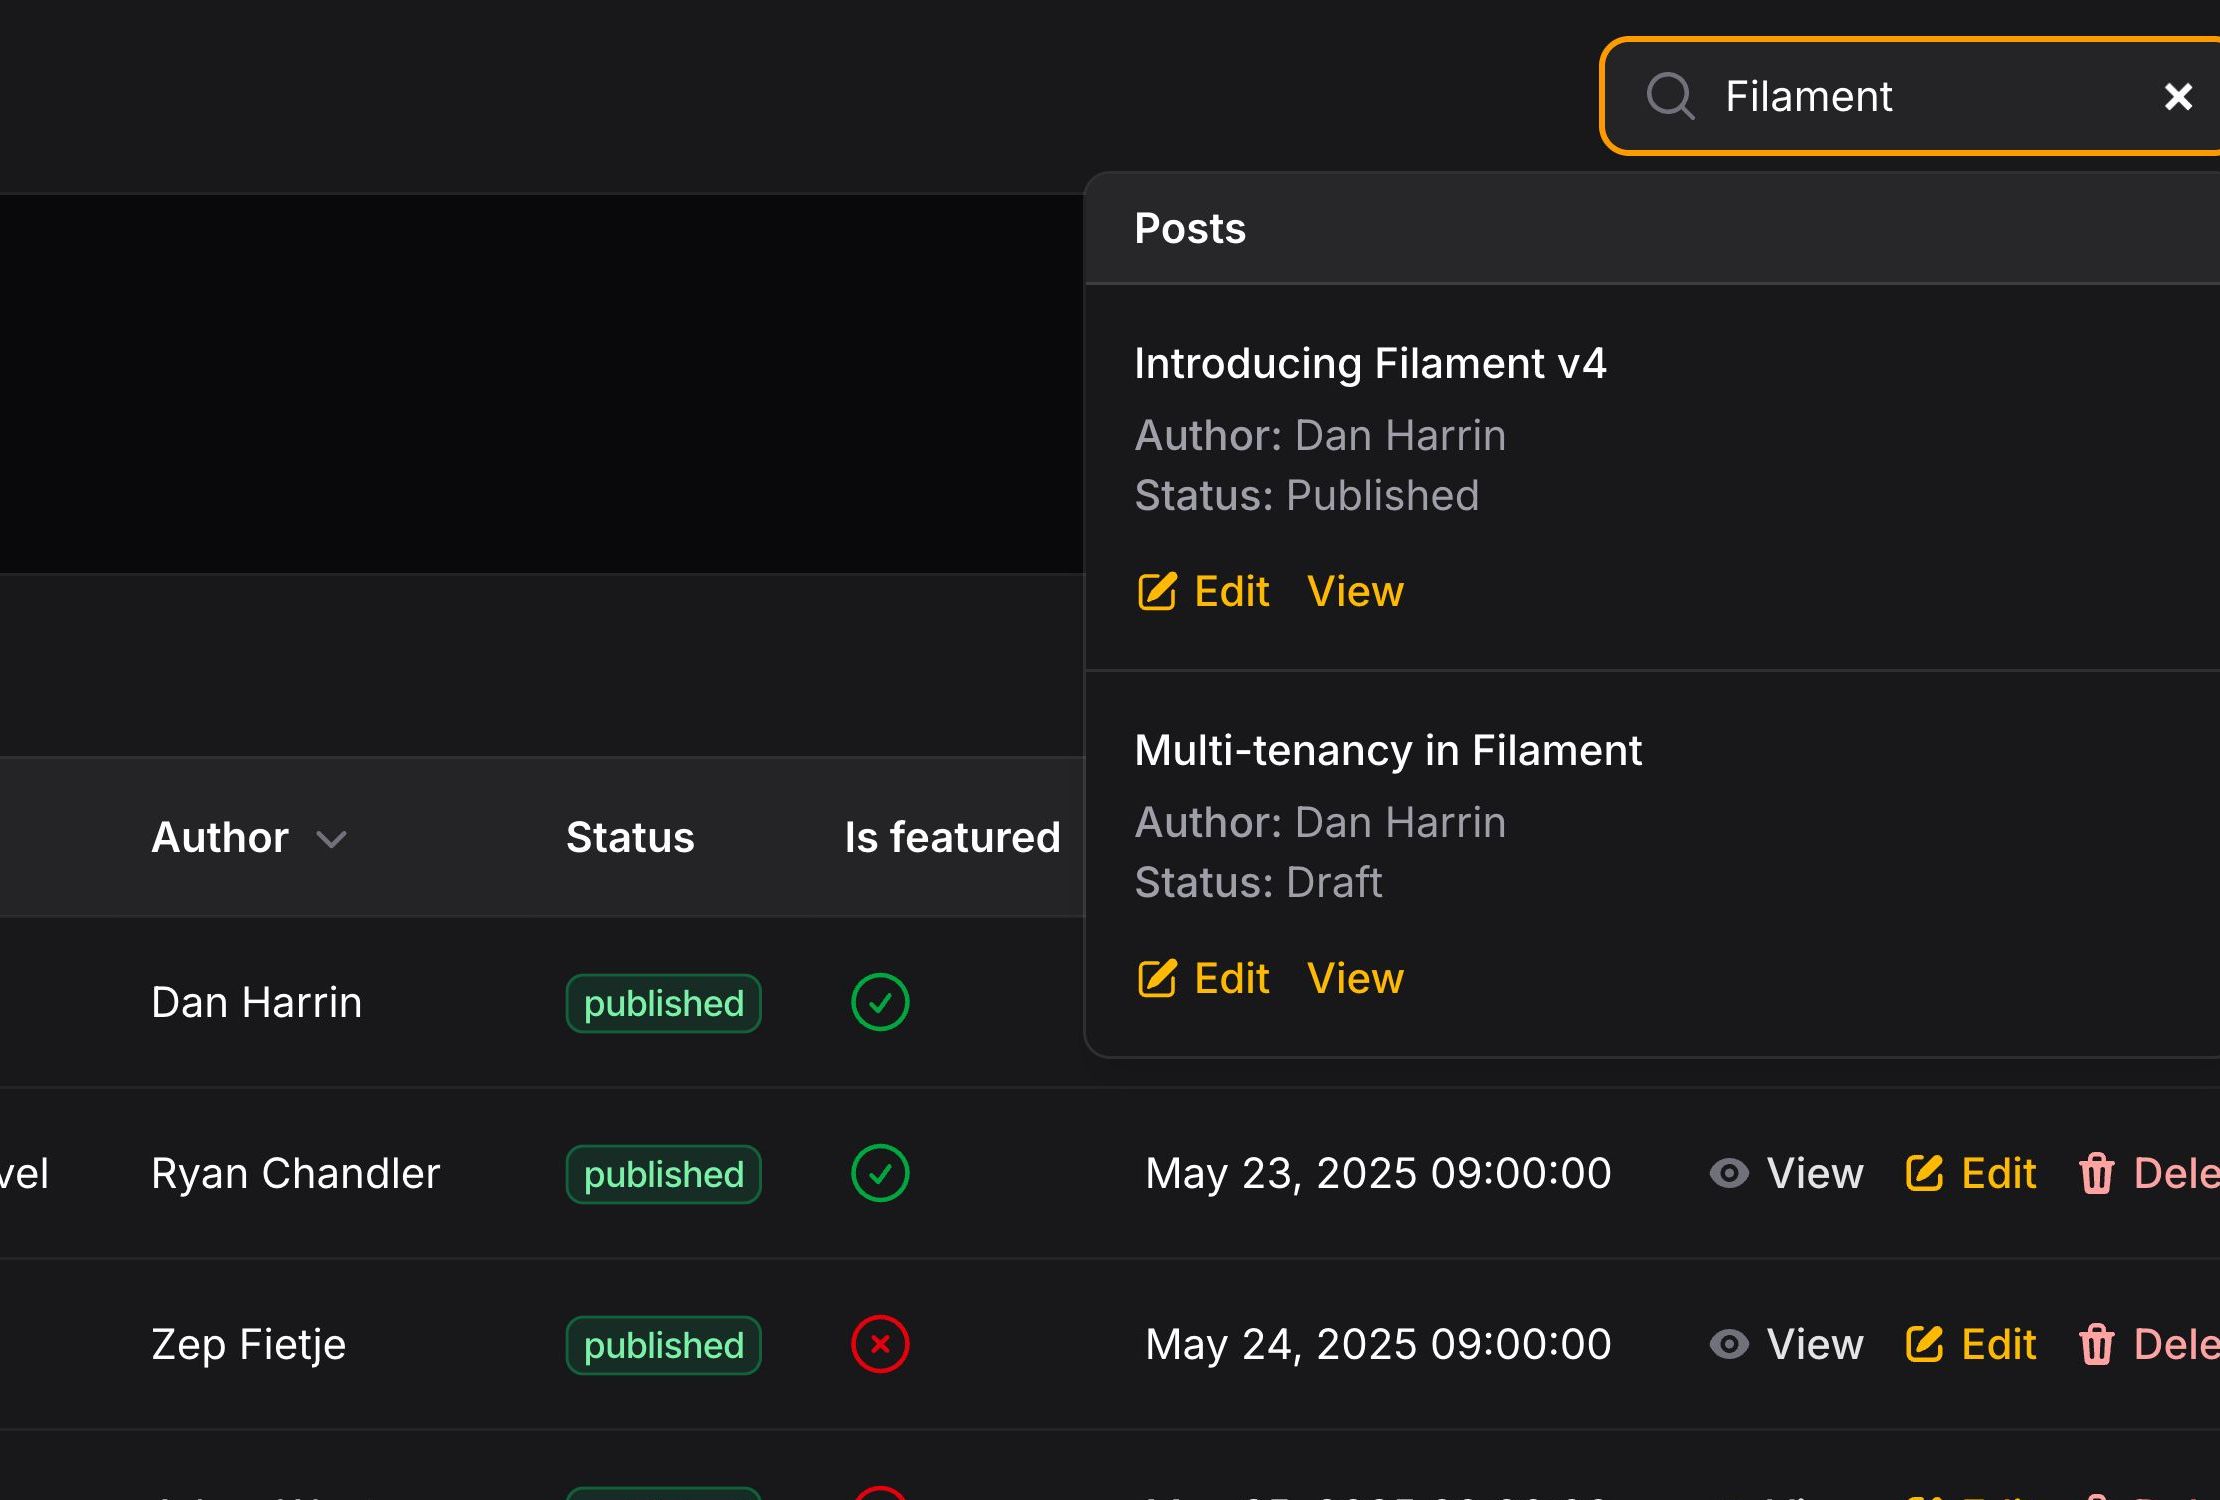Click Status: Draft under Multi-tenancy in Filament
The width and height of the screenshot is (2220, 1500).
click(x=1259, y=882)
